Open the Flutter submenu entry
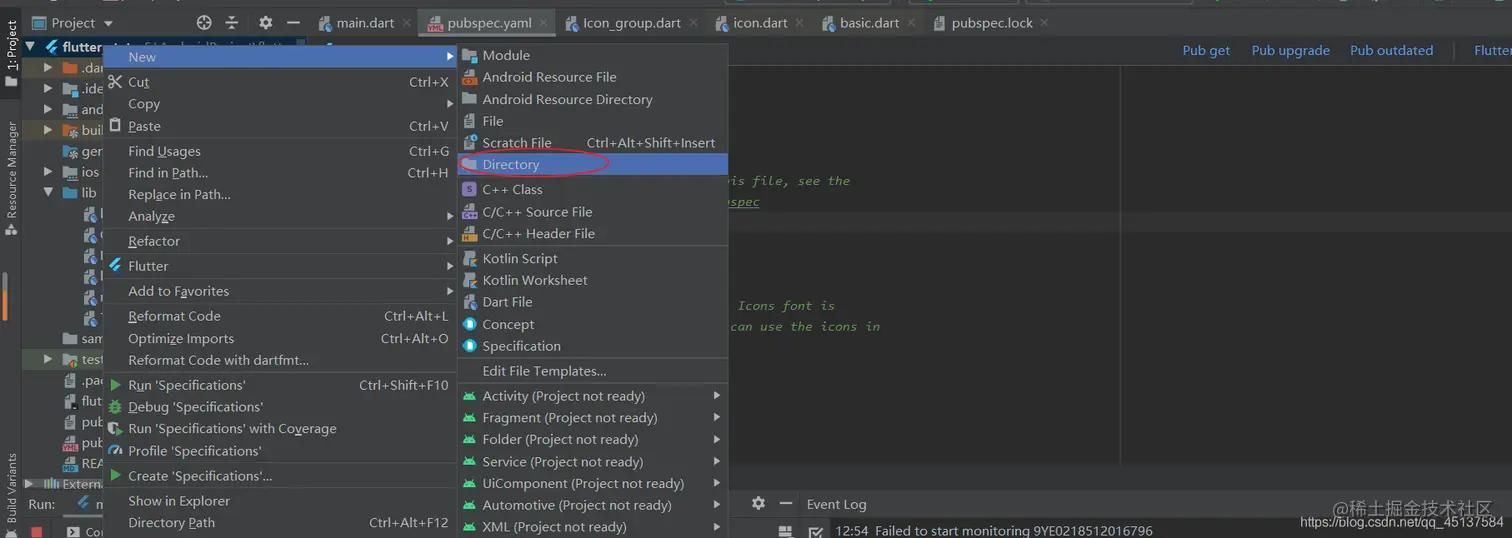Image resolution: width=1512 pixels, height=538 pixels. [280, 266]
